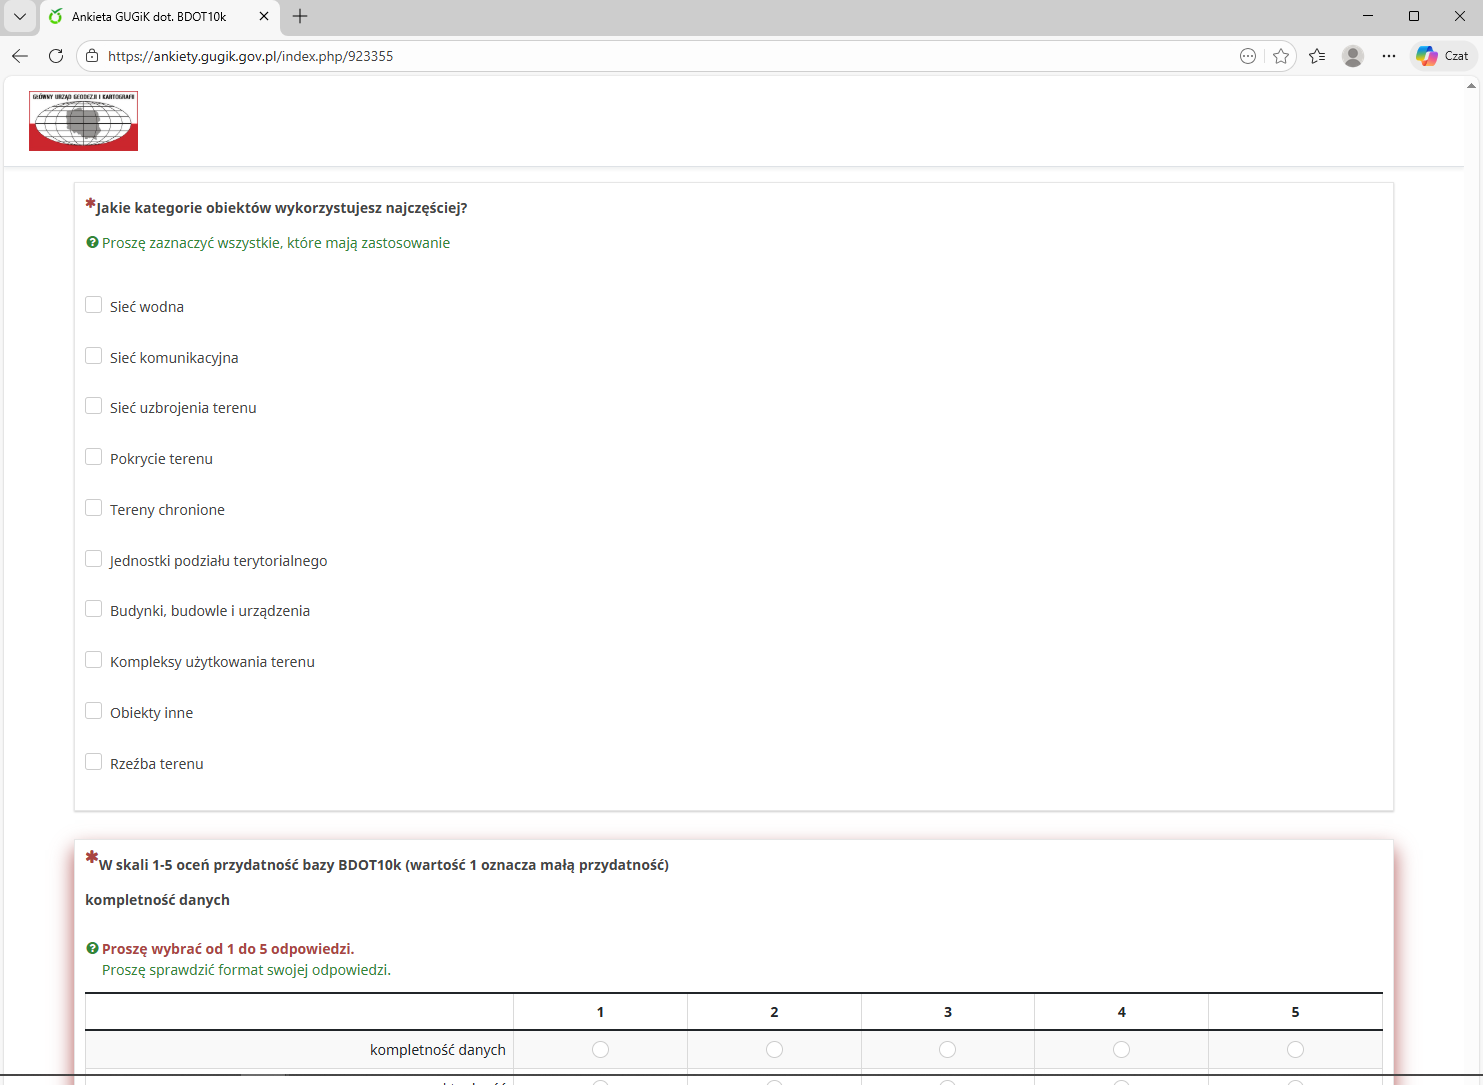Reload the survey page
Screen dimensions: 1483x1085
56,56
